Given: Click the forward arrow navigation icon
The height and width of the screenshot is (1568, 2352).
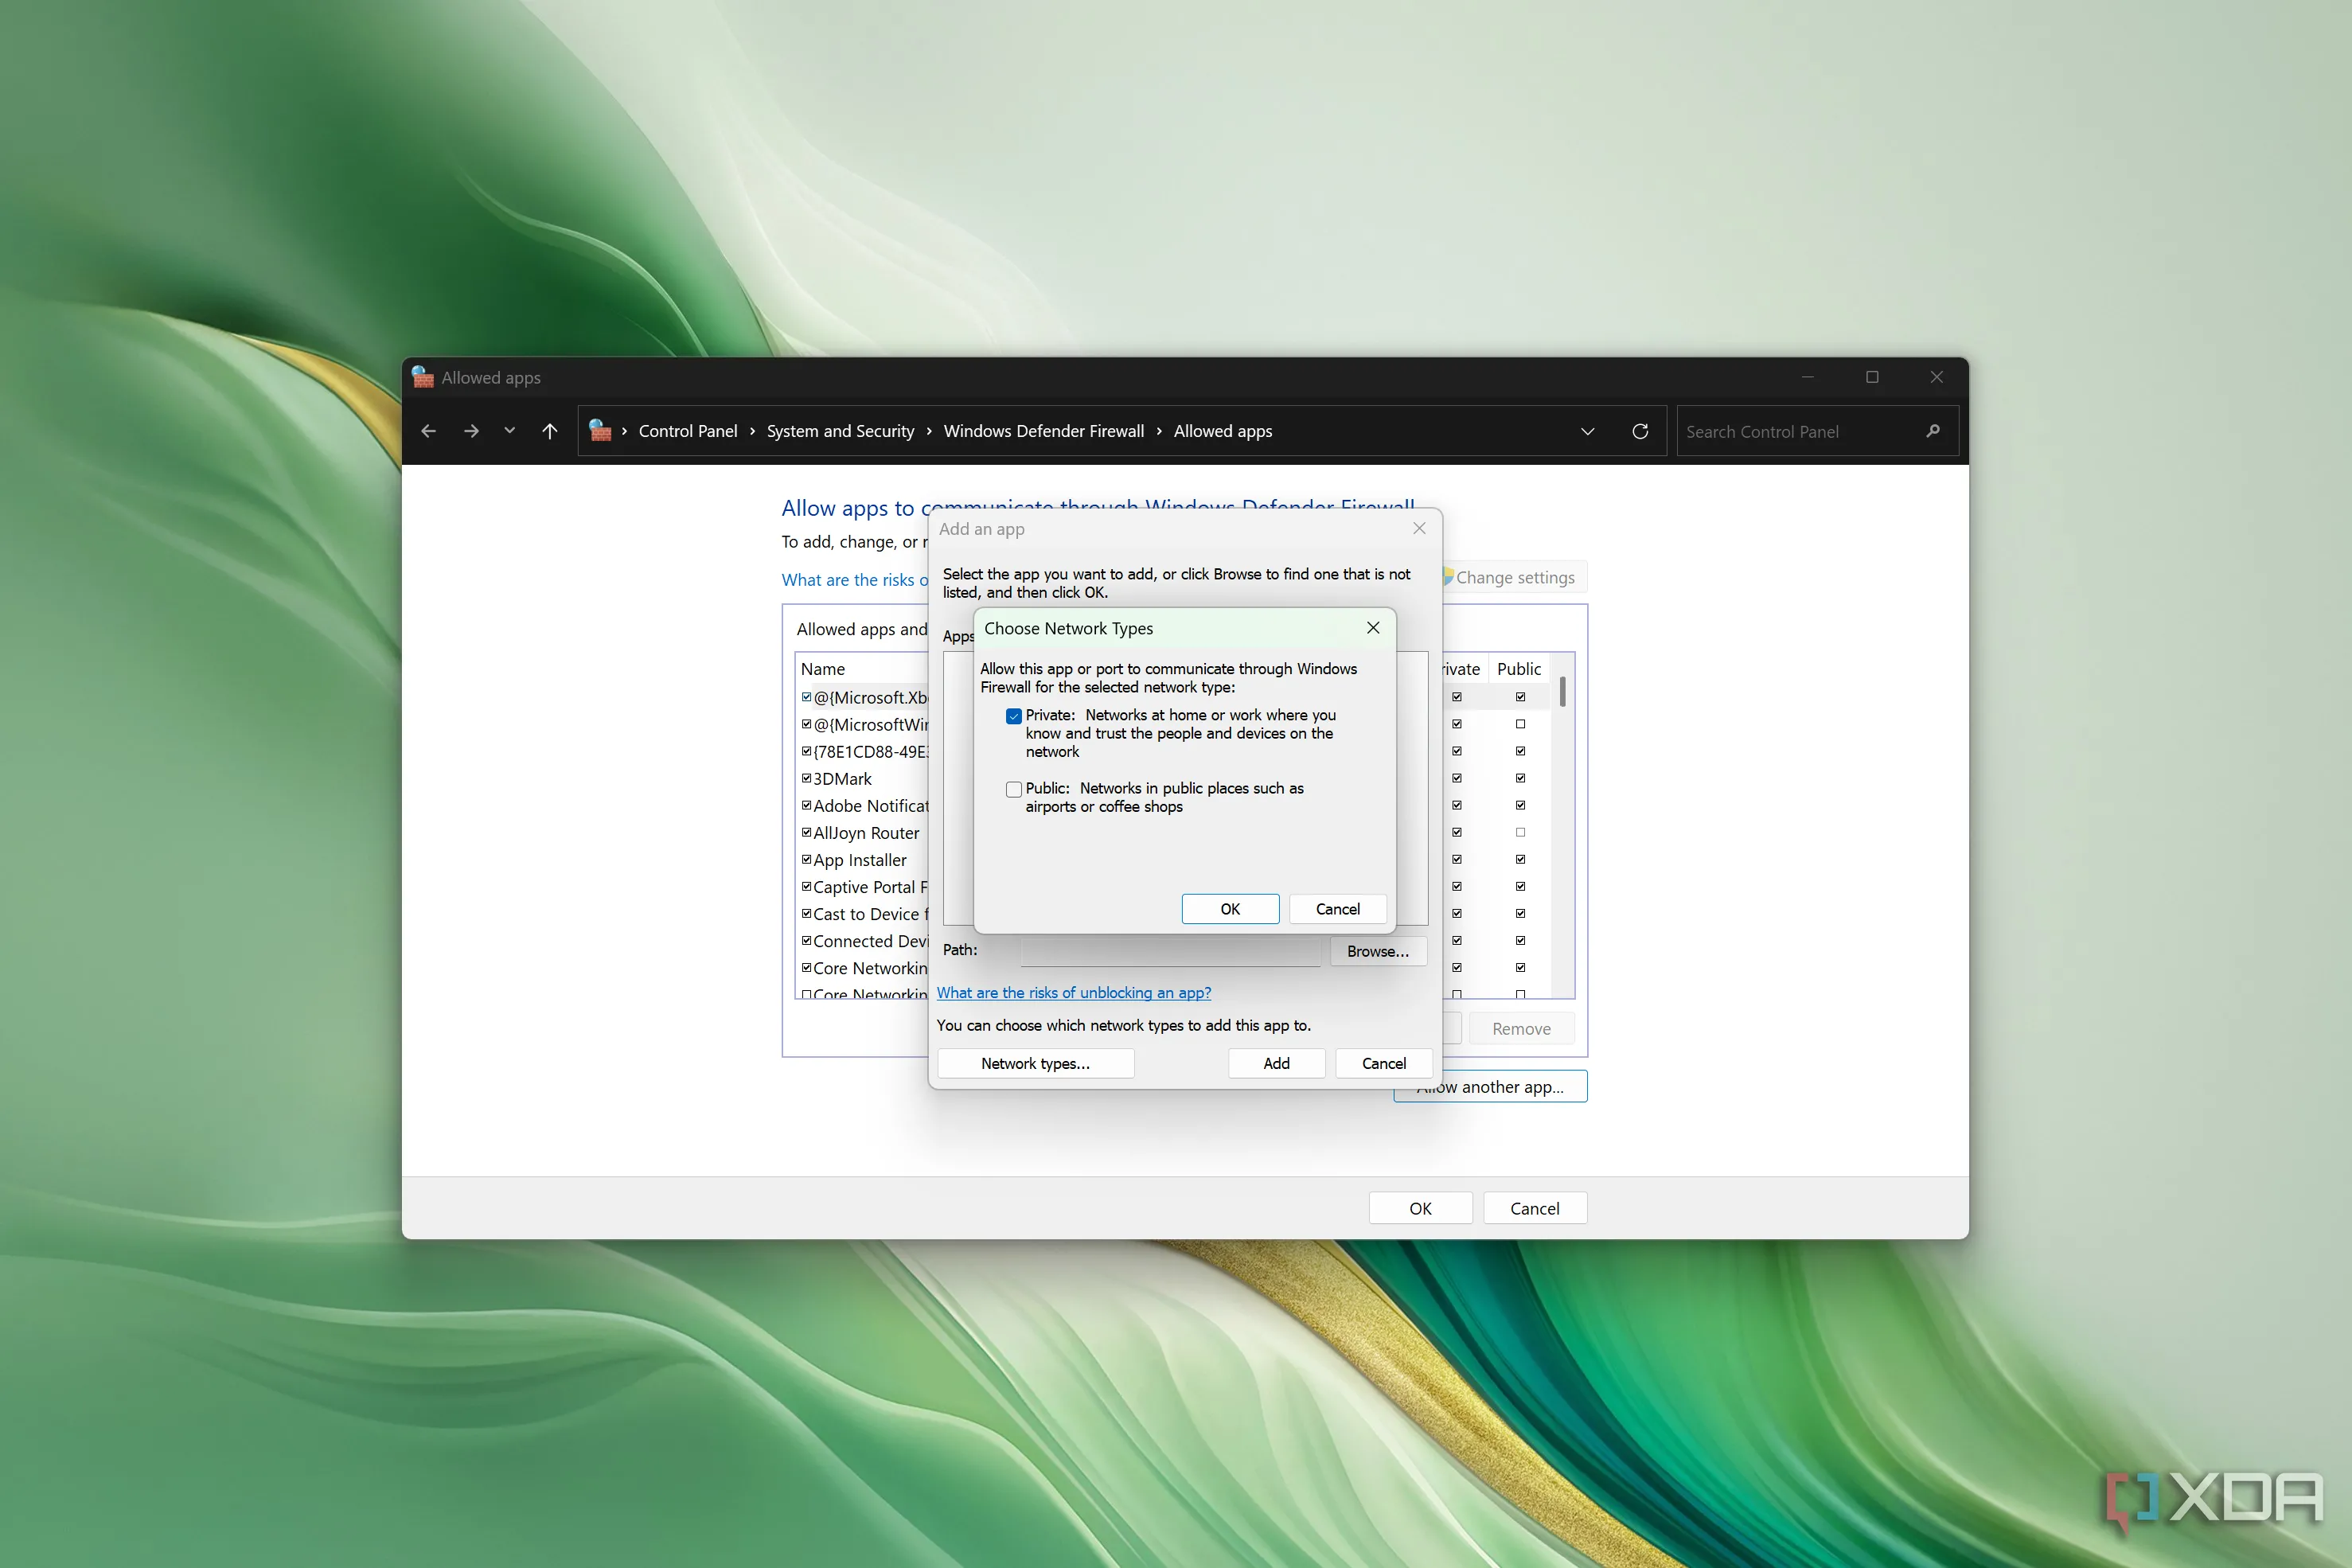Looking at the screenshot, I should pyautogui.click(x=471, y=431).
